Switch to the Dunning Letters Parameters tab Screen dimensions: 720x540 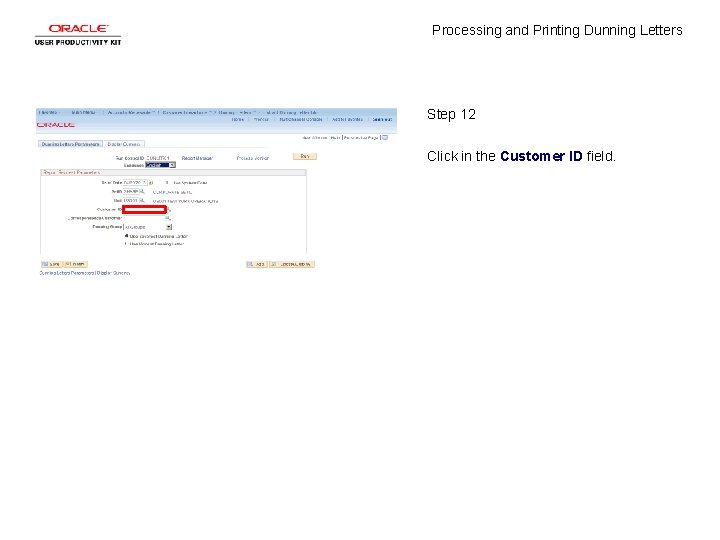[70, 144]
